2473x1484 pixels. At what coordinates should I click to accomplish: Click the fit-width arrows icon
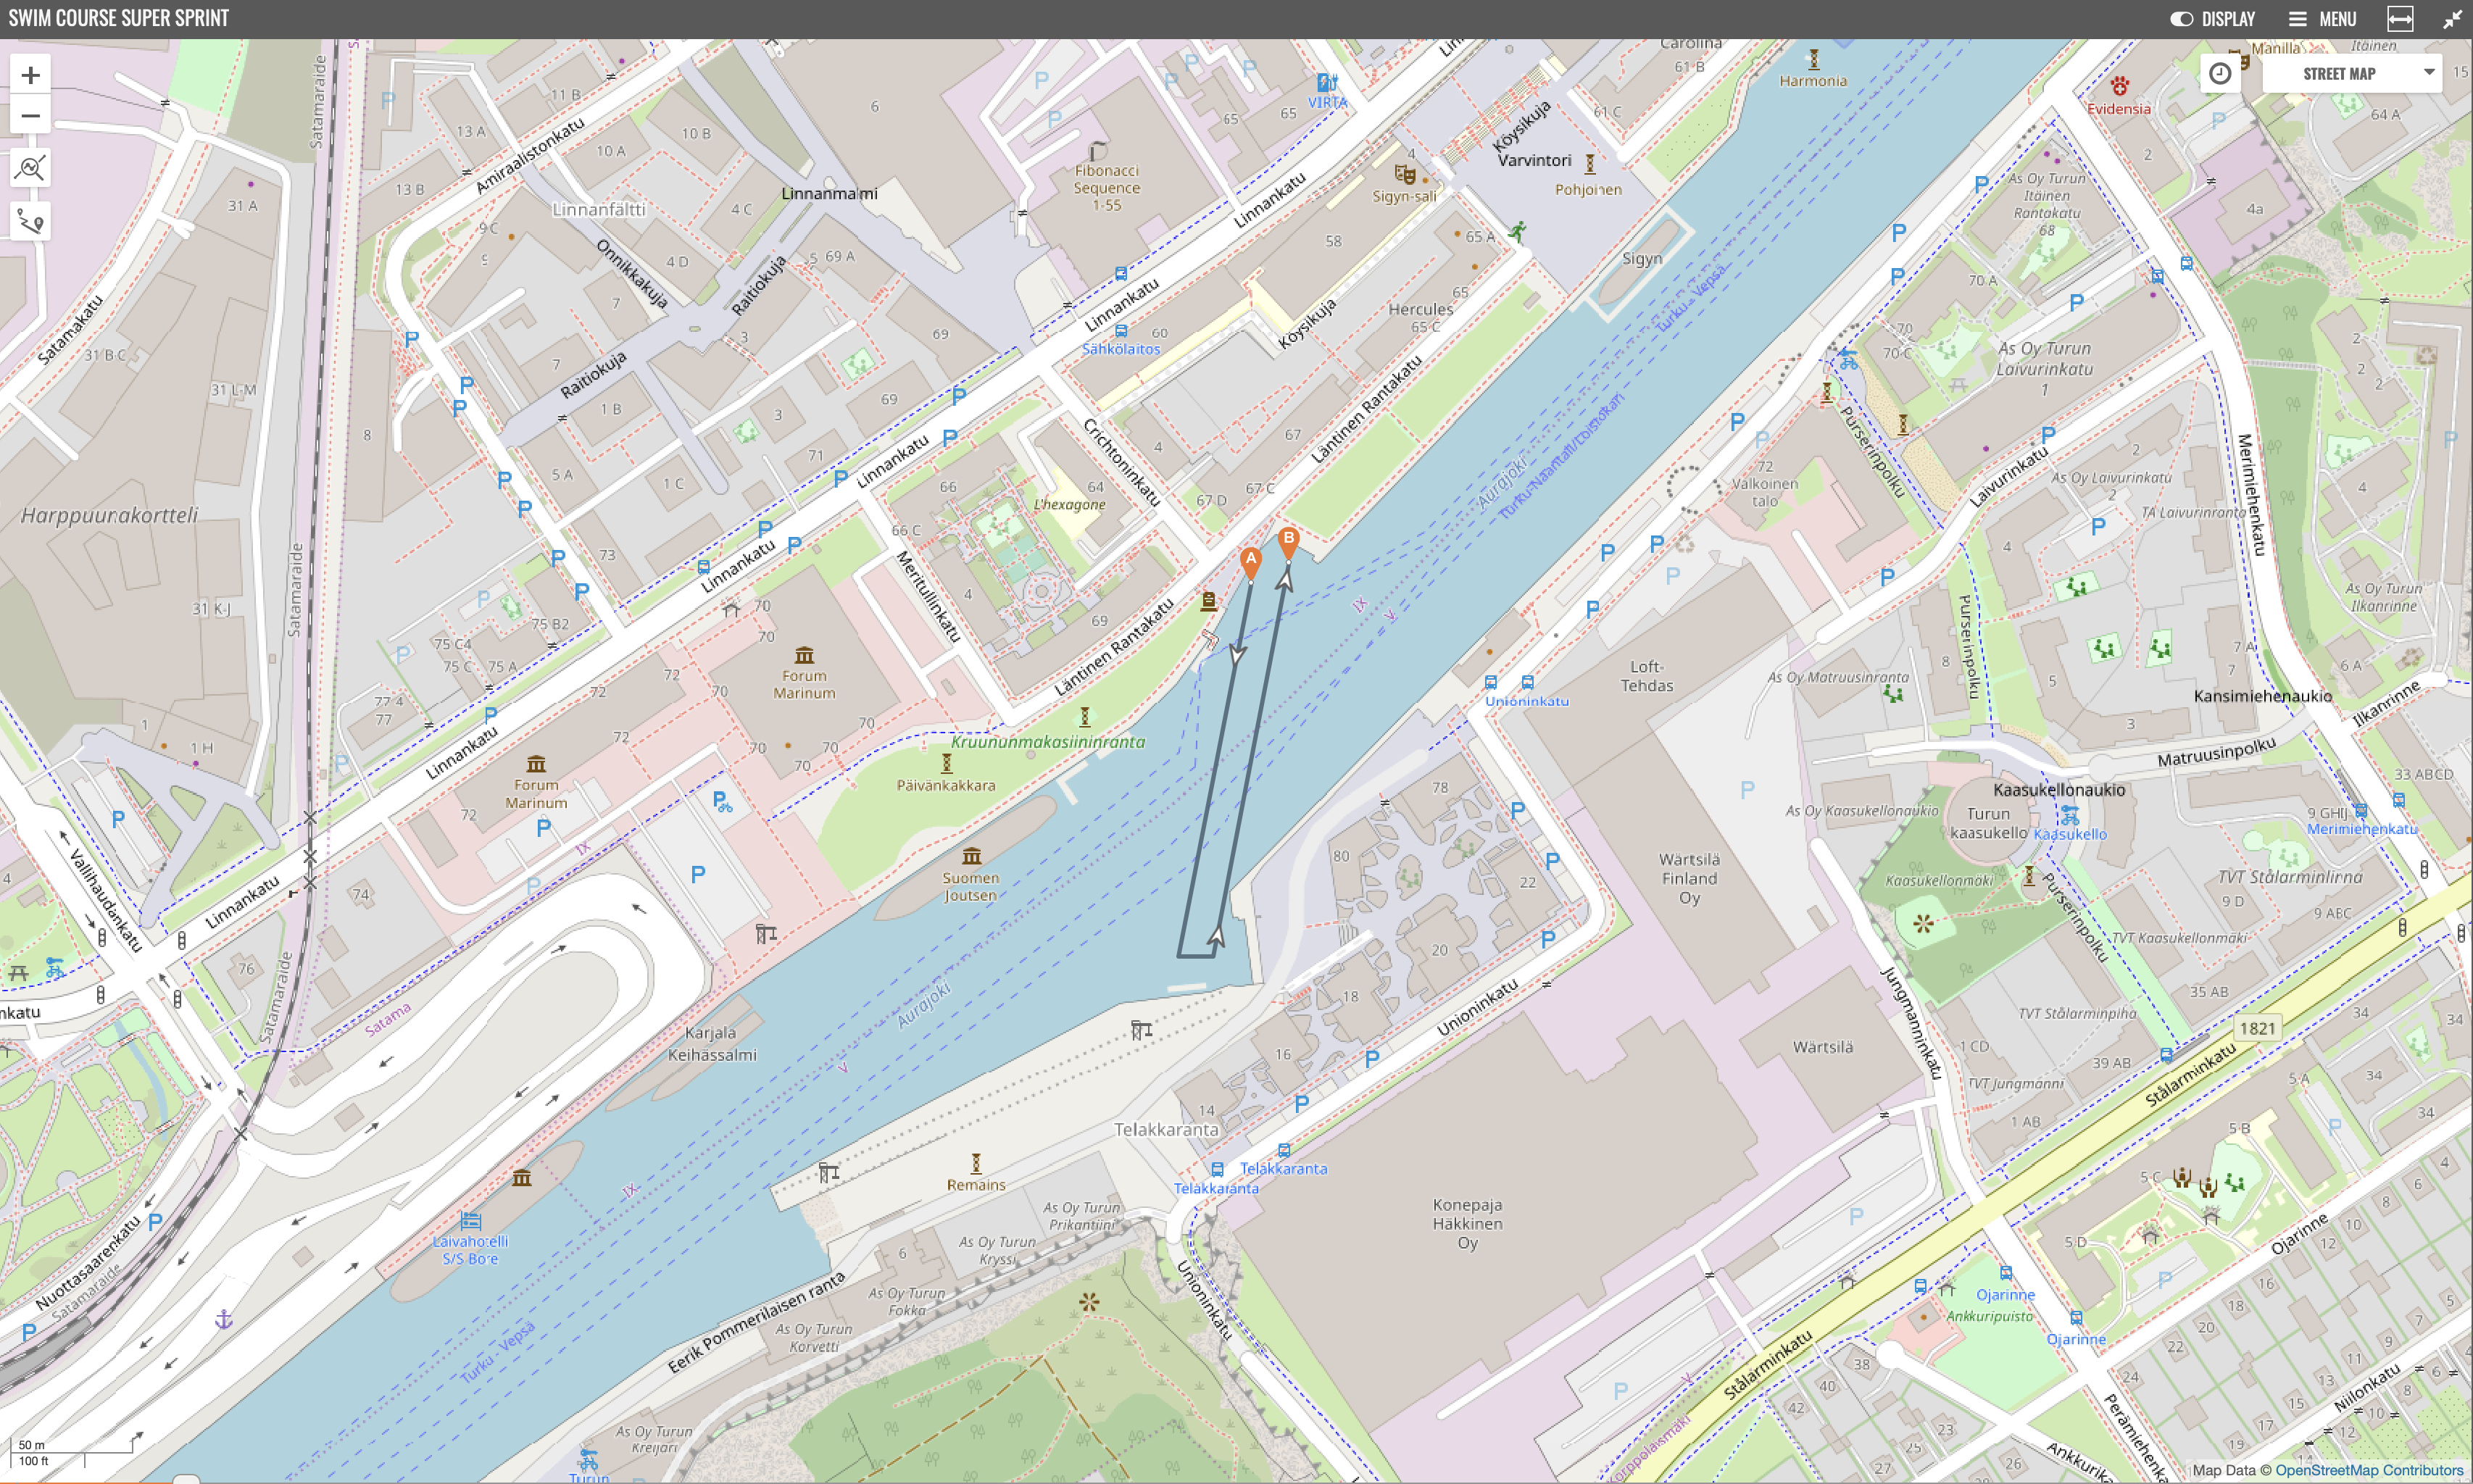[x=2400, y=19]
